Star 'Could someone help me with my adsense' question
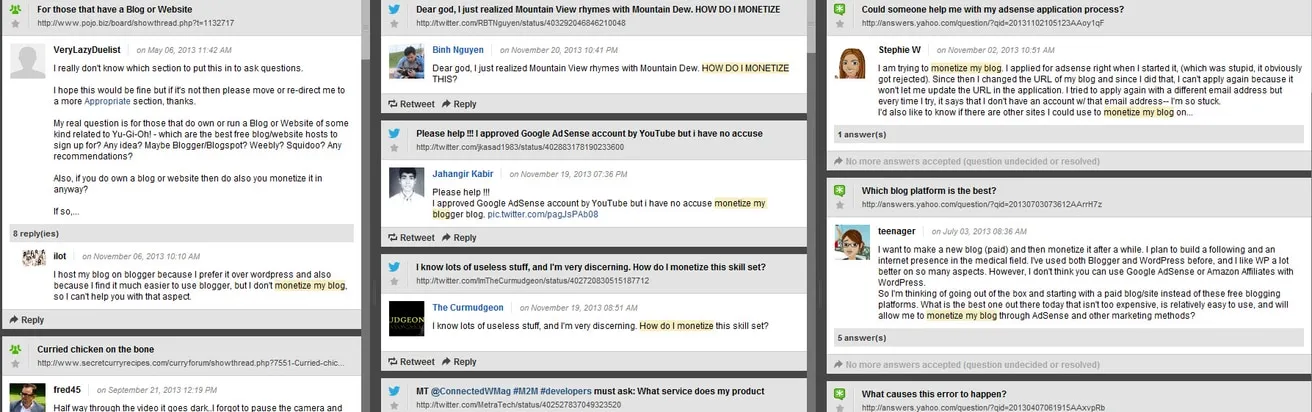Screen dimensions: 1312x412 [840, 22]
